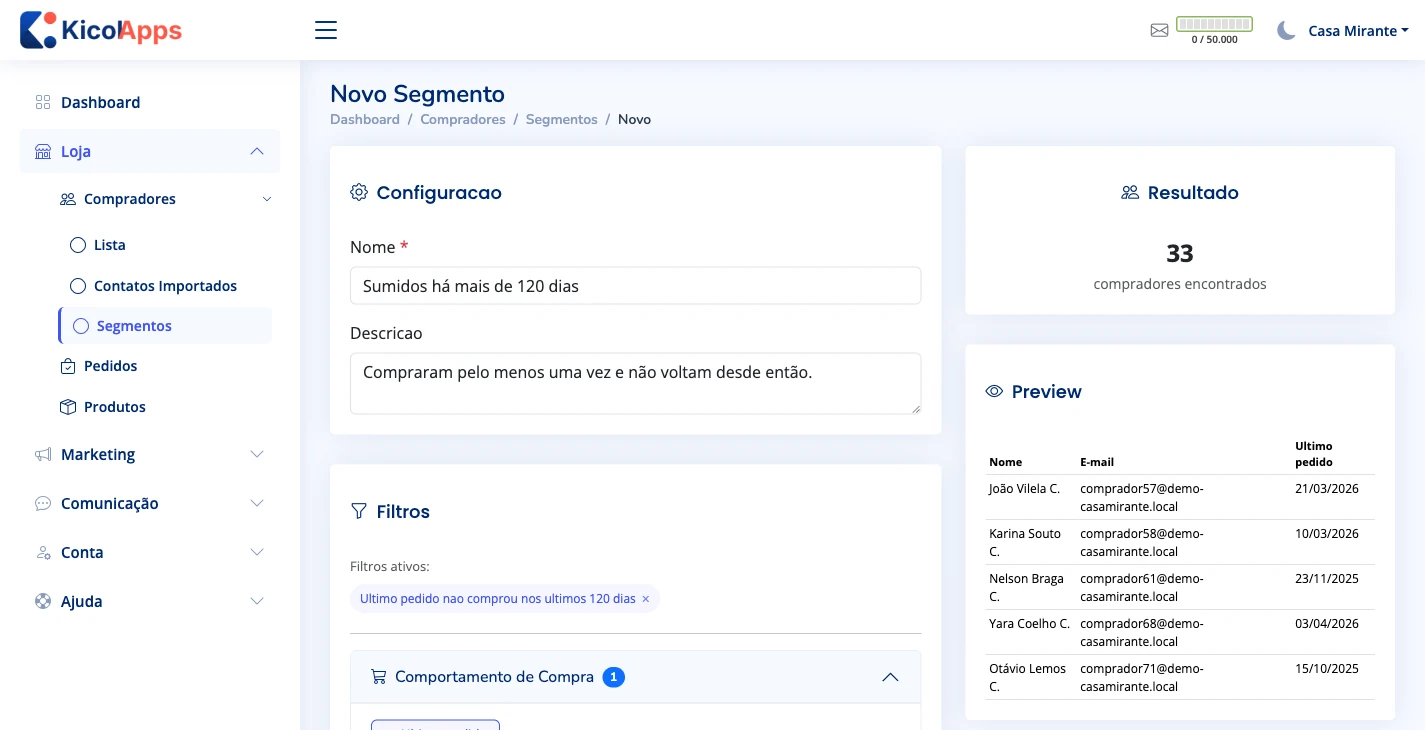Click the Preview eye icon

click(x=994, y=391)
